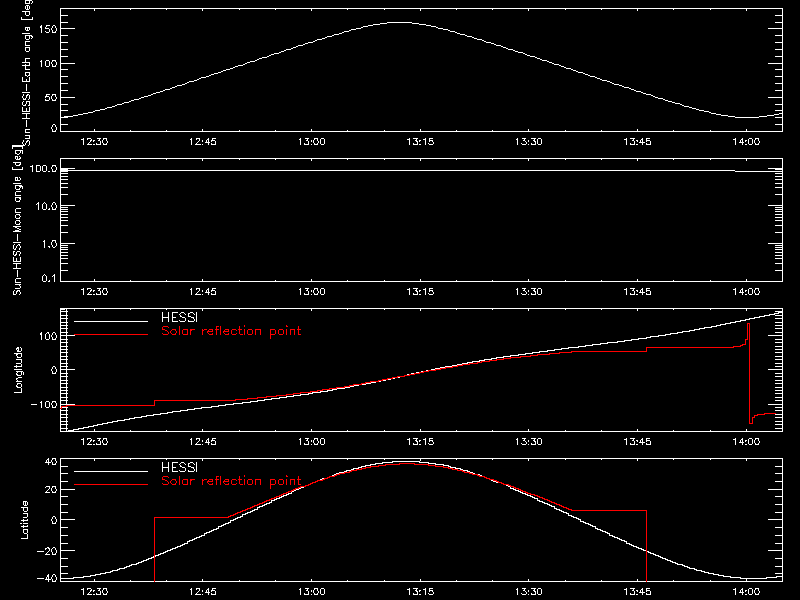Click the red legend line sample in Latitude plot
Image resolution: width=800 pixels, height=600 pixels.
(111, 485)
